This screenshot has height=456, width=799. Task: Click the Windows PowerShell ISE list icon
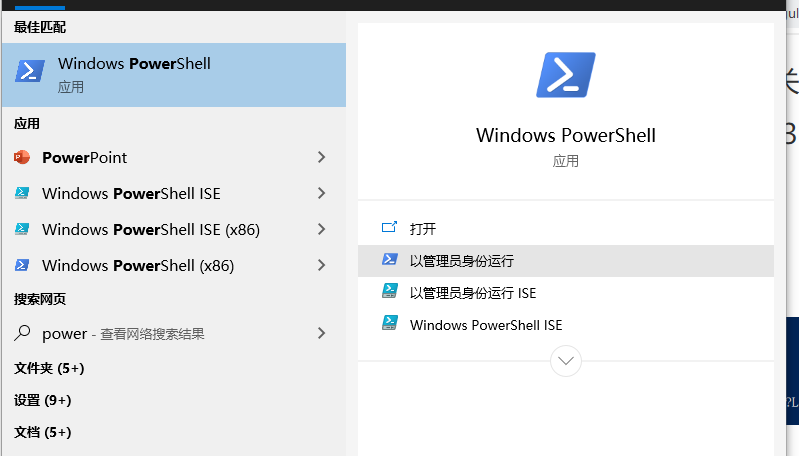(22, 193)
